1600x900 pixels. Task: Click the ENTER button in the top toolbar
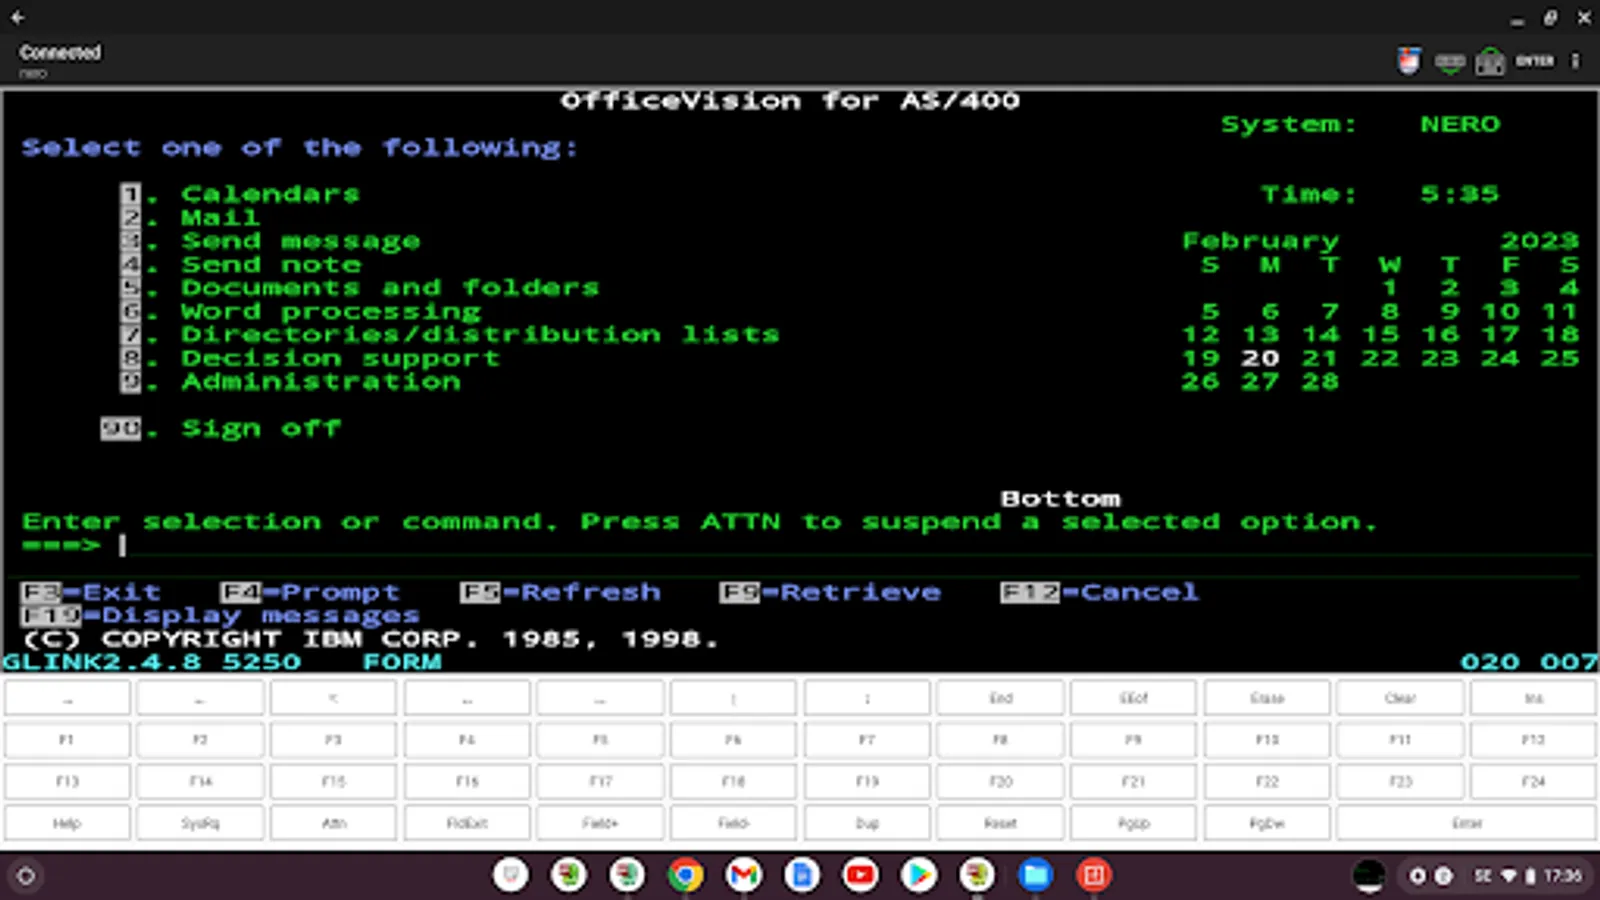[1535, 61]
